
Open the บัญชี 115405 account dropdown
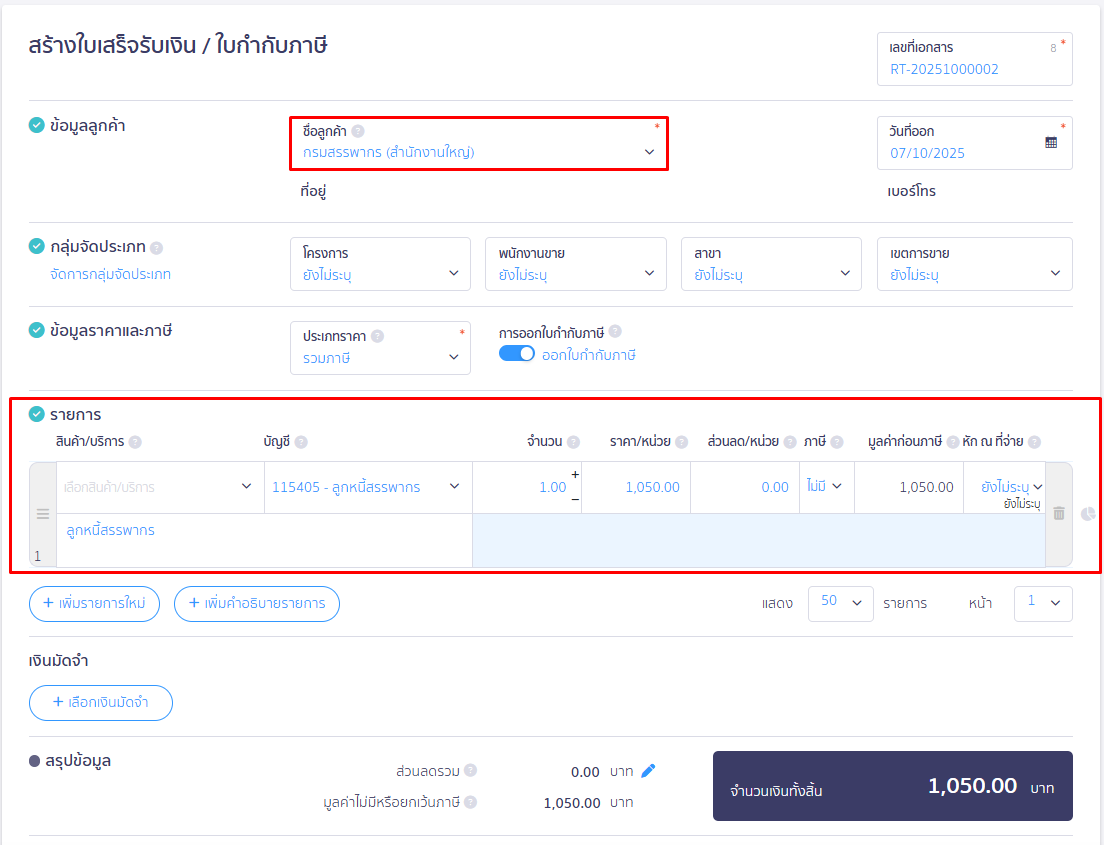click(367, 487)
